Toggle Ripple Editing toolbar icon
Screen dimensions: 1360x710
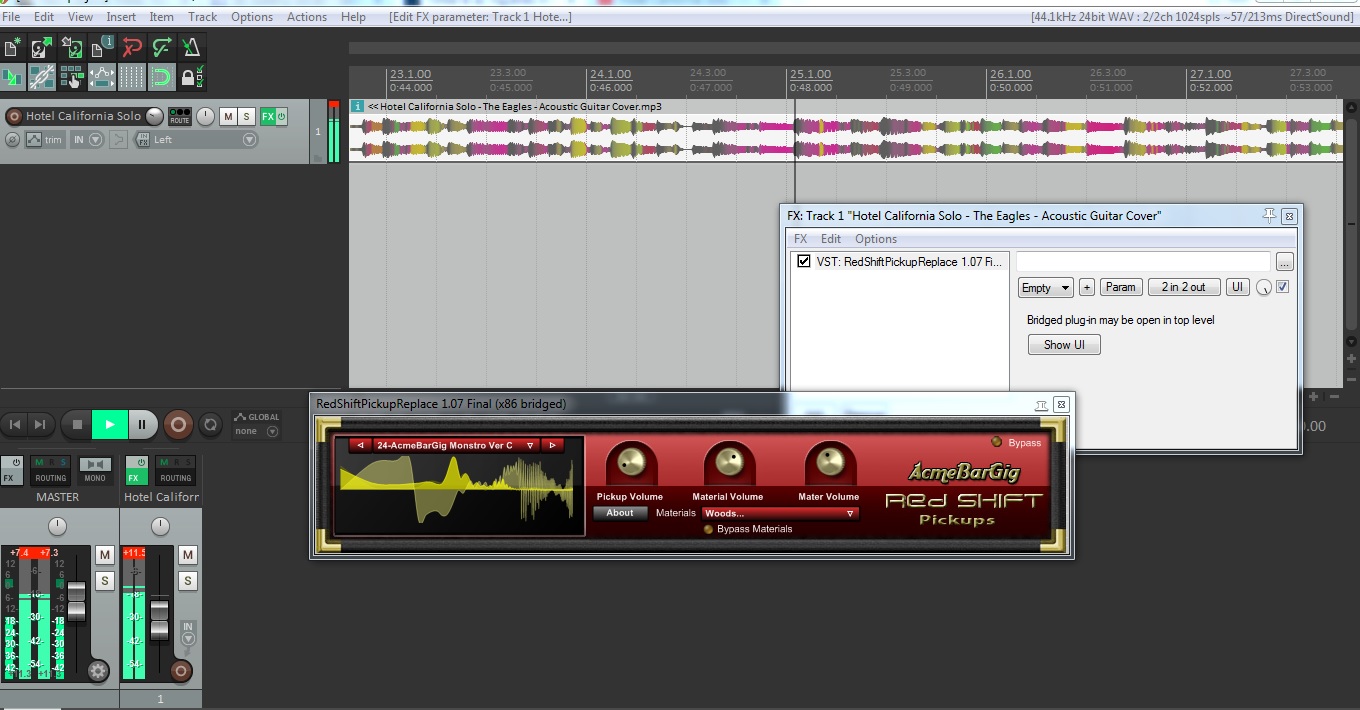[72, 77]
